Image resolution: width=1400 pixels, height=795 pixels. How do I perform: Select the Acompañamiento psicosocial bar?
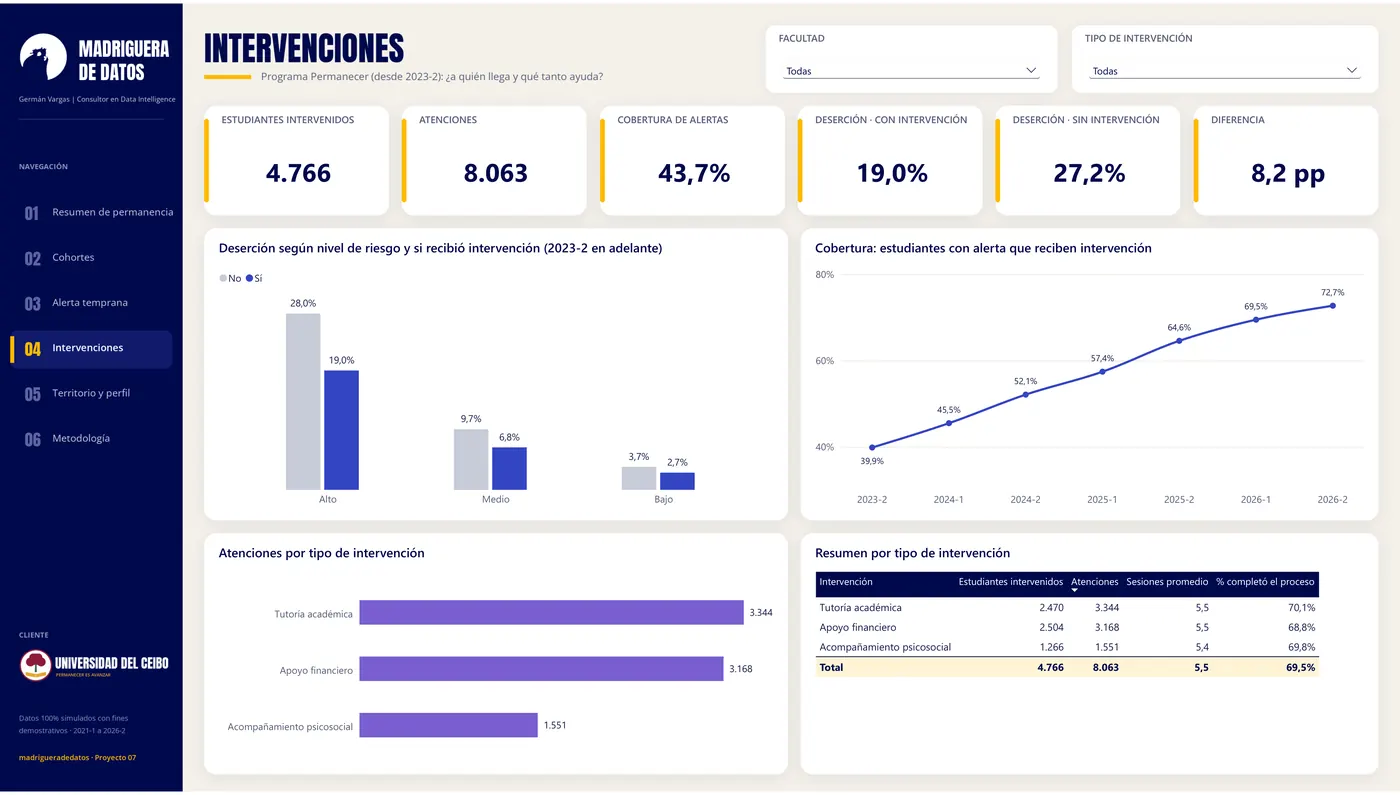click(x=448, y=725)
